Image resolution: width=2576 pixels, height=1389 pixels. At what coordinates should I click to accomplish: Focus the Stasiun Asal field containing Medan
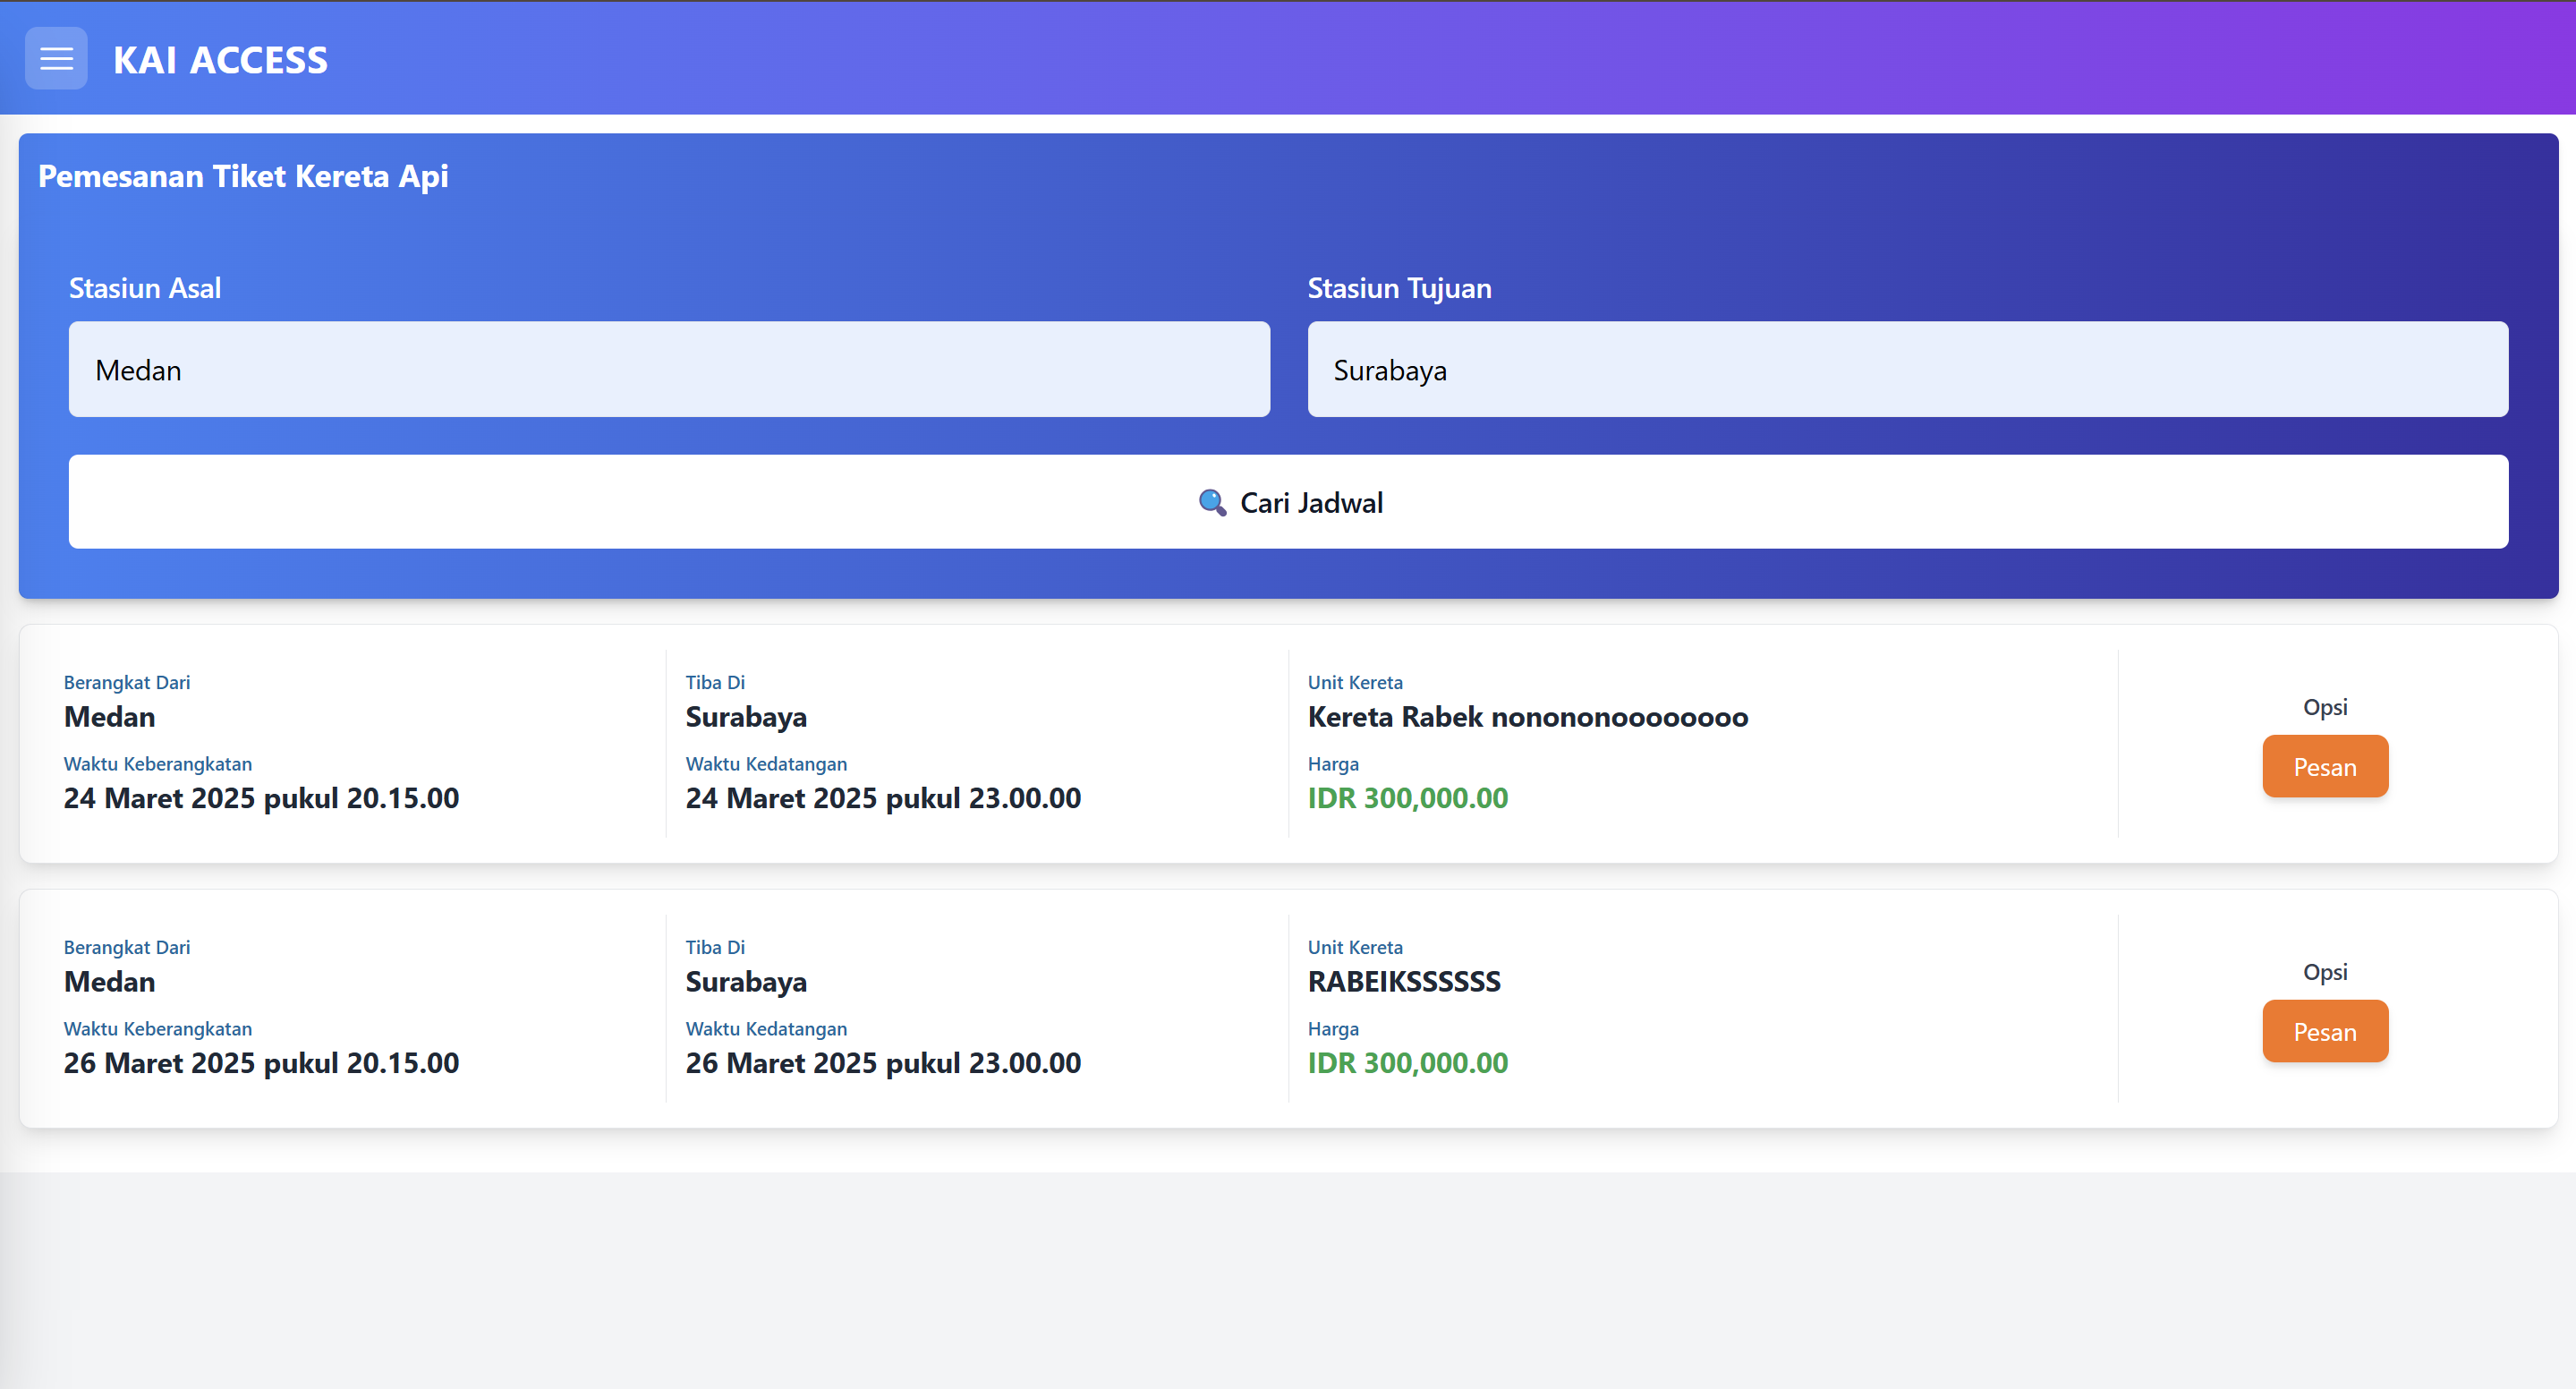669,370
